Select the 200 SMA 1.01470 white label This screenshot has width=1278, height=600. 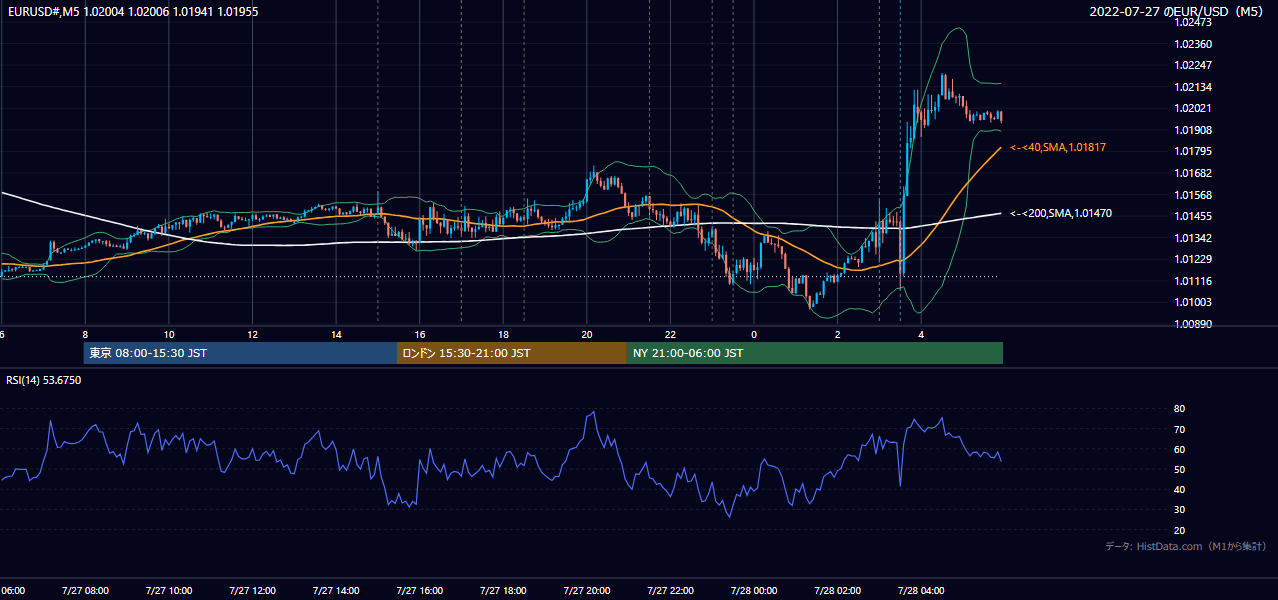(1060, 213)
